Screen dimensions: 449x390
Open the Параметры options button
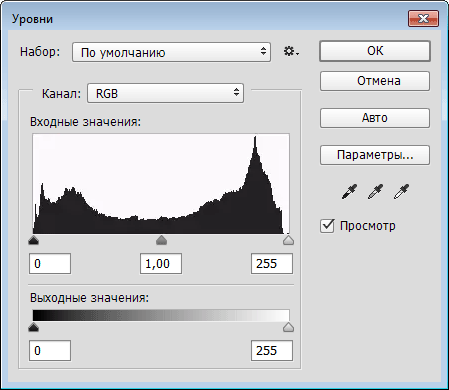(x=375, y=155)
